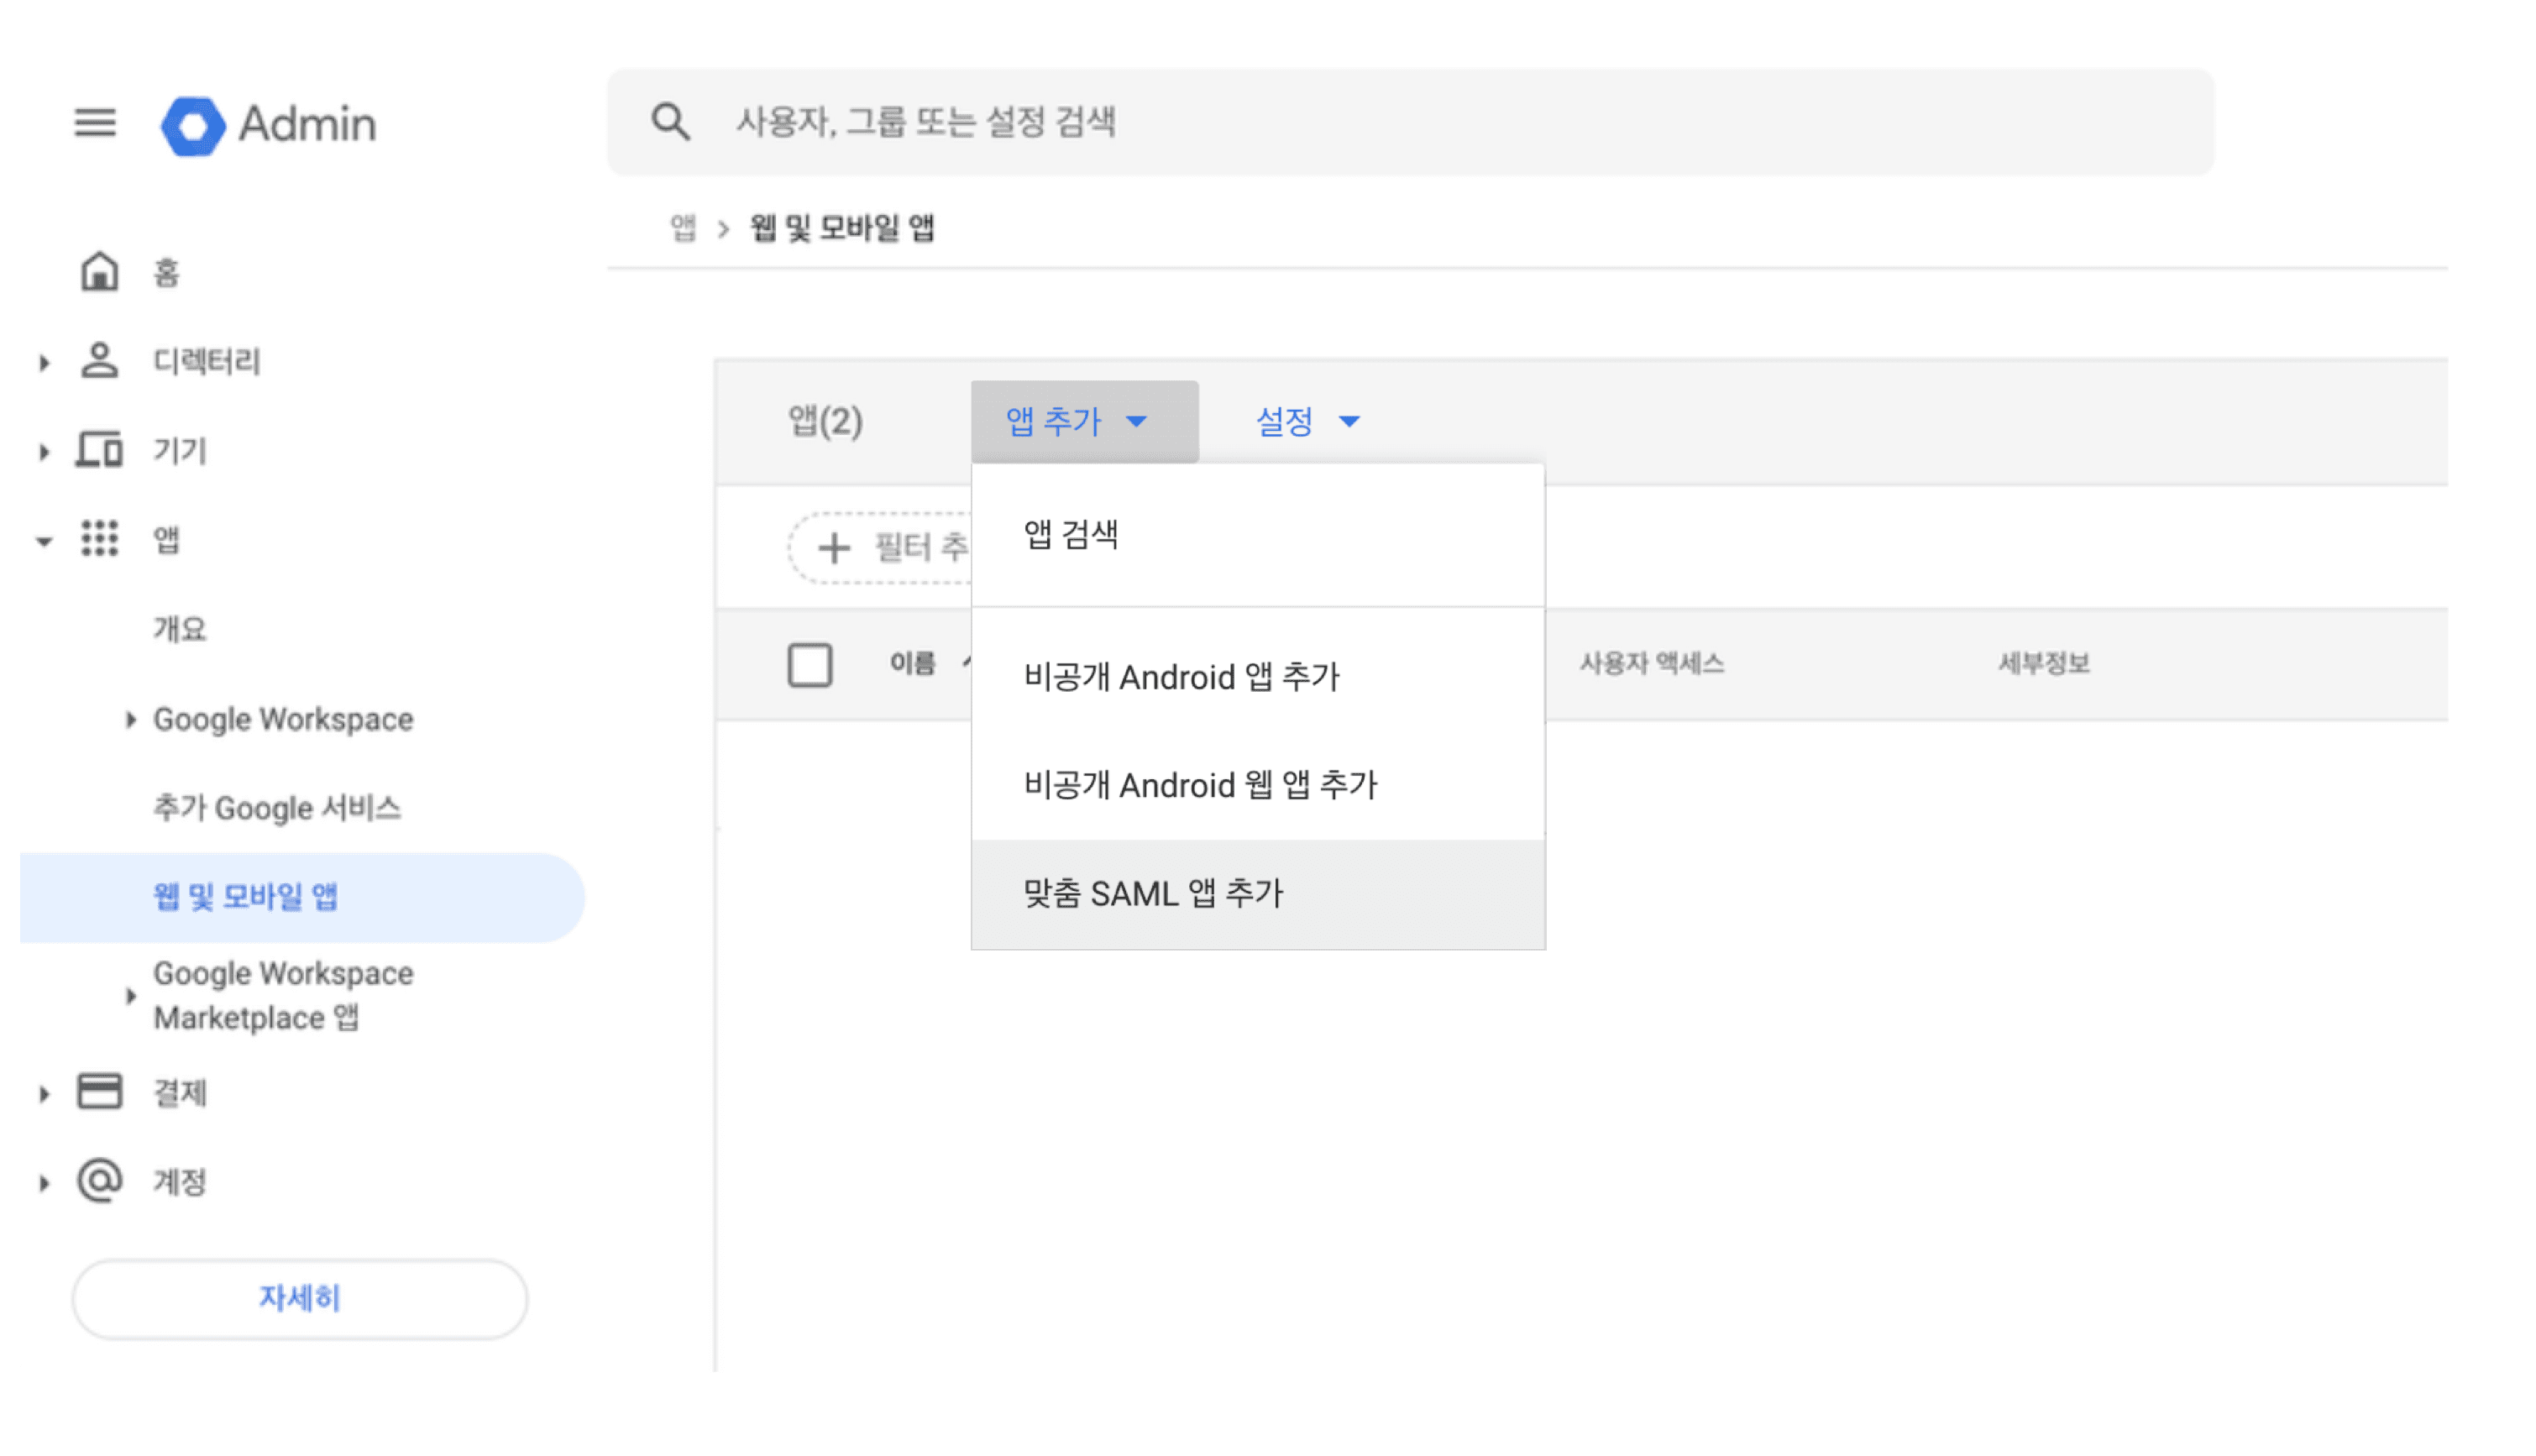2536x1456 pixels.
Task: Click the directory person icon
Action: 99,361
